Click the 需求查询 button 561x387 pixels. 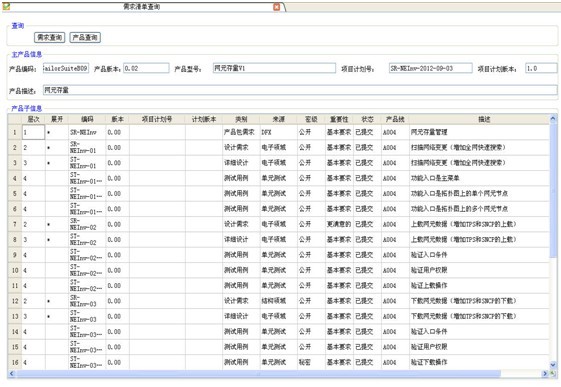pyautogui.click(x=50, y=37)
